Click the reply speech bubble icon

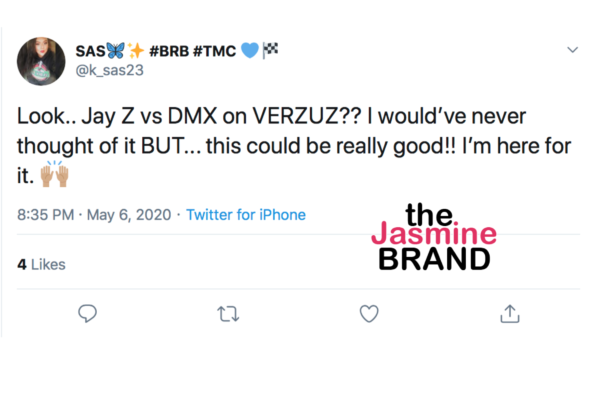pyautogui.click(x=87, y=314)
